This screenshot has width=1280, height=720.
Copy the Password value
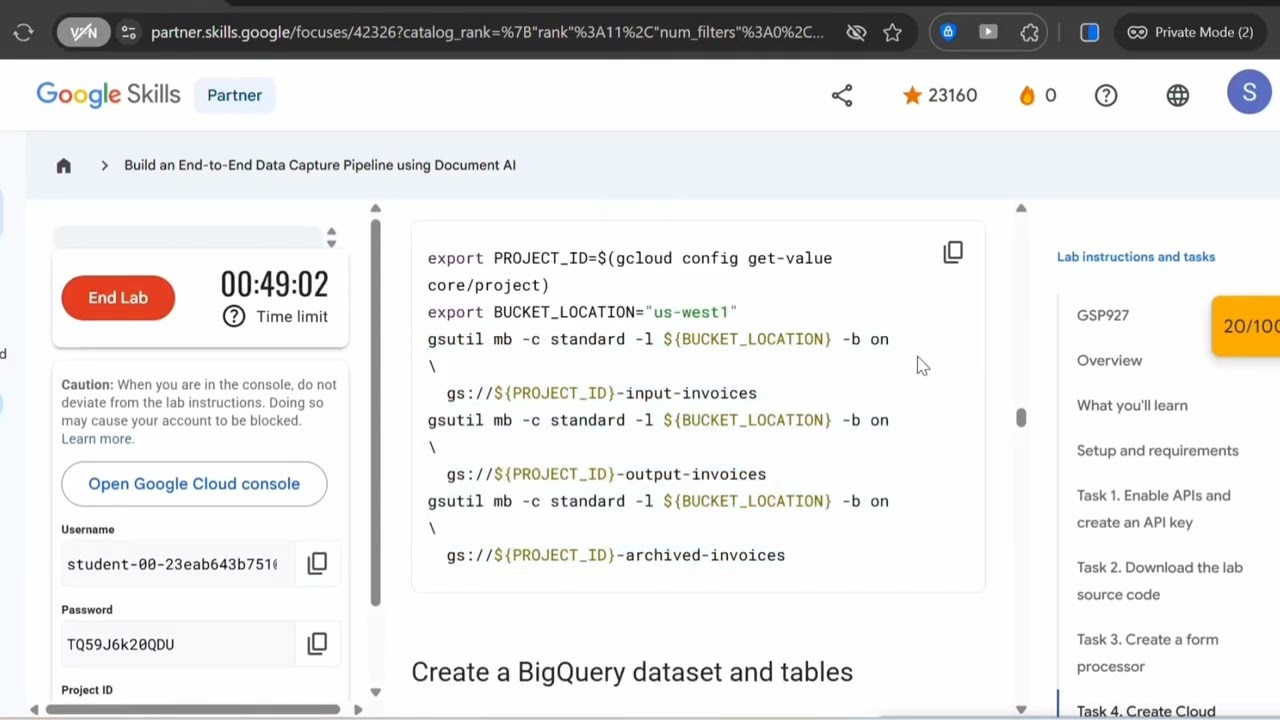pos(317,643)
